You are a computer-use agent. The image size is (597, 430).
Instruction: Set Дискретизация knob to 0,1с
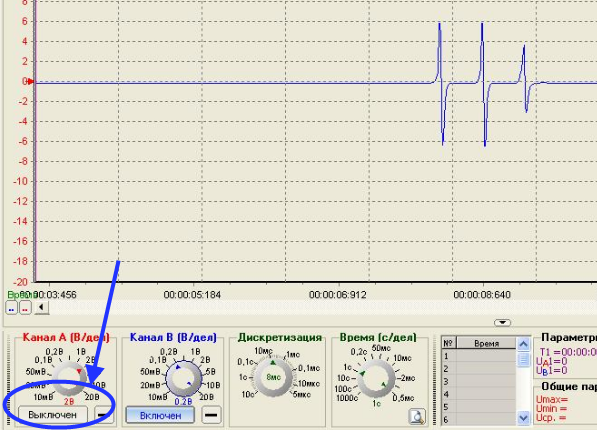[244, 361]
